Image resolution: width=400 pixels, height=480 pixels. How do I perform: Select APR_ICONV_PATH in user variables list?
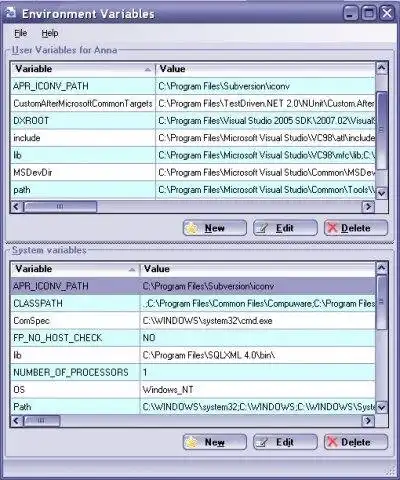pyautogui.click(x=193, y=86)
